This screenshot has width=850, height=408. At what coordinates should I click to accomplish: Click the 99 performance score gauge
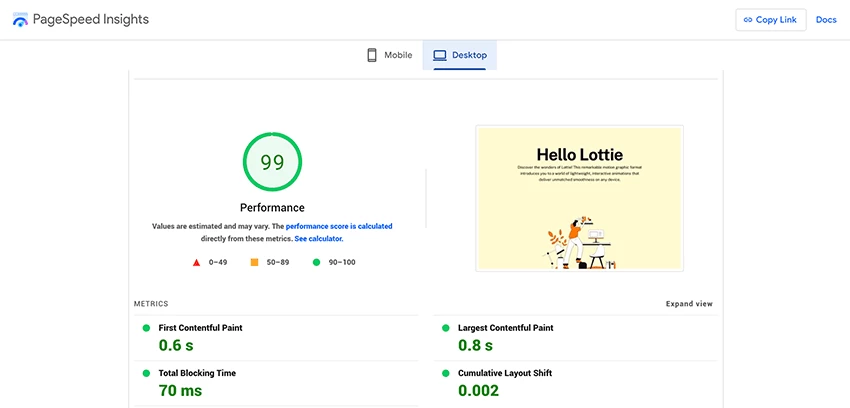click(x=272, y=162)
